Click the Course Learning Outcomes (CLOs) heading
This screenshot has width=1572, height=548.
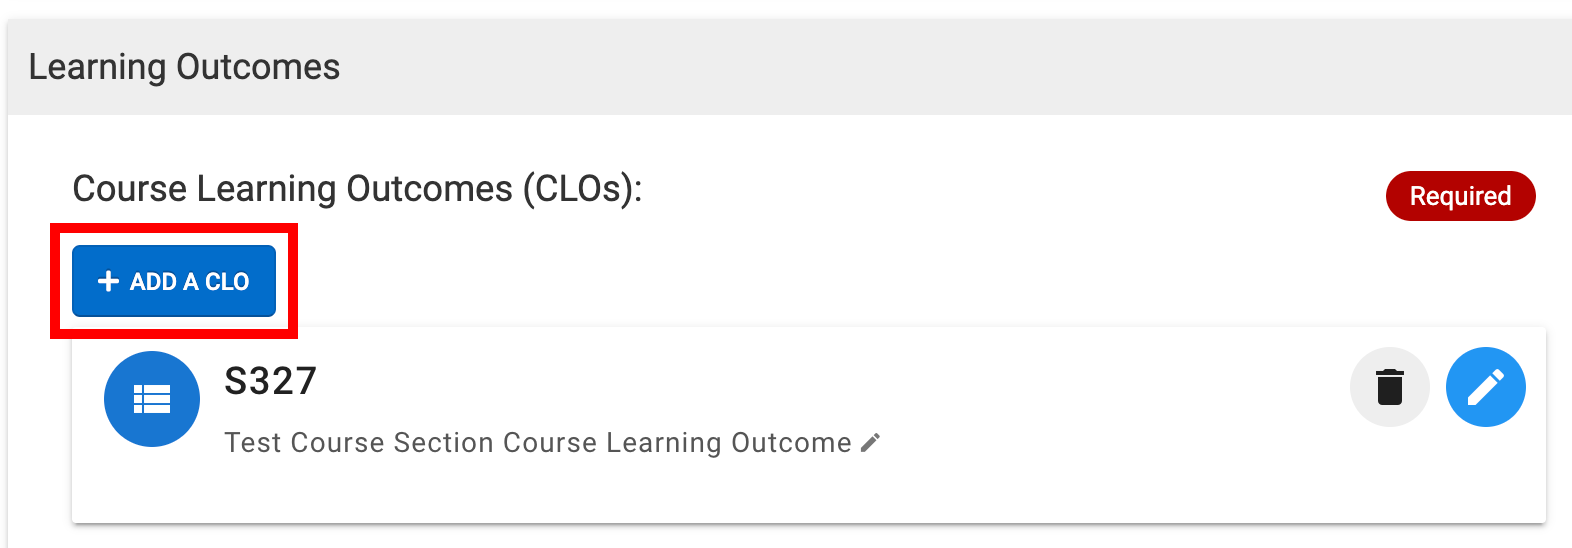[357, 188]
